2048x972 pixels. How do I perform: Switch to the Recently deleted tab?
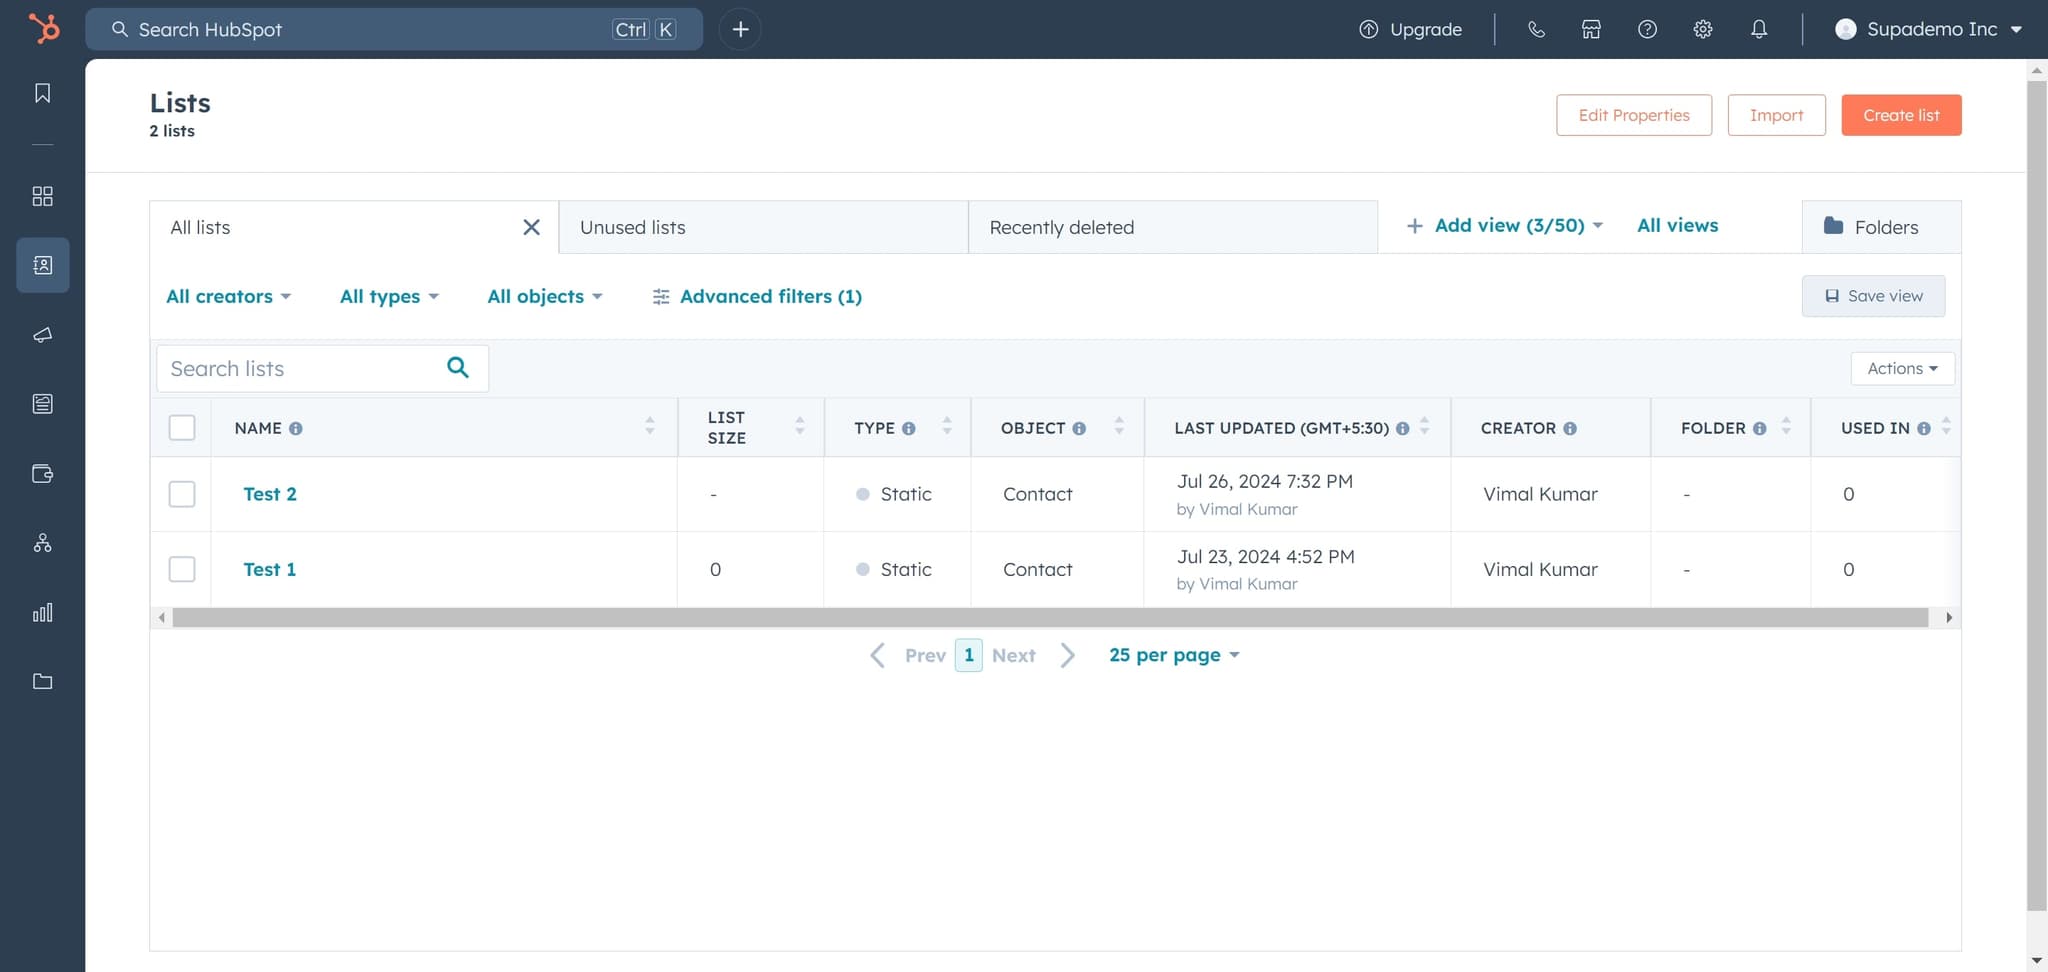tap(1172, 227)
